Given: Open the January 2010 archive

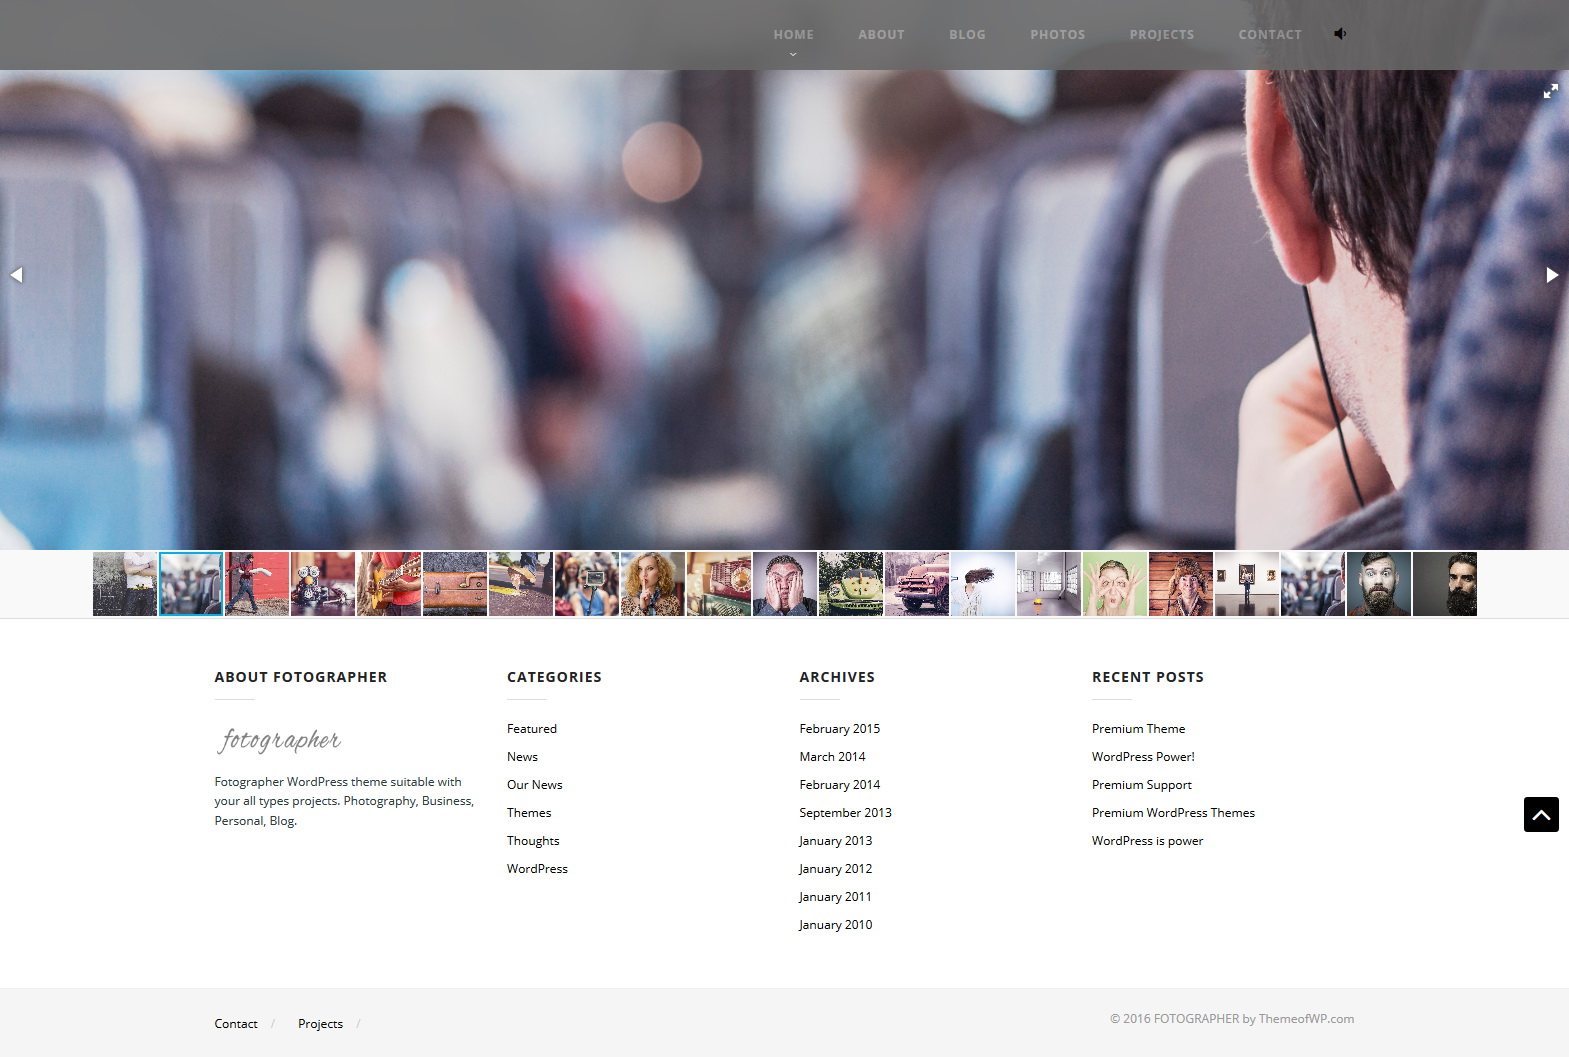Looking at the screenshot, I should coord(836,925).
